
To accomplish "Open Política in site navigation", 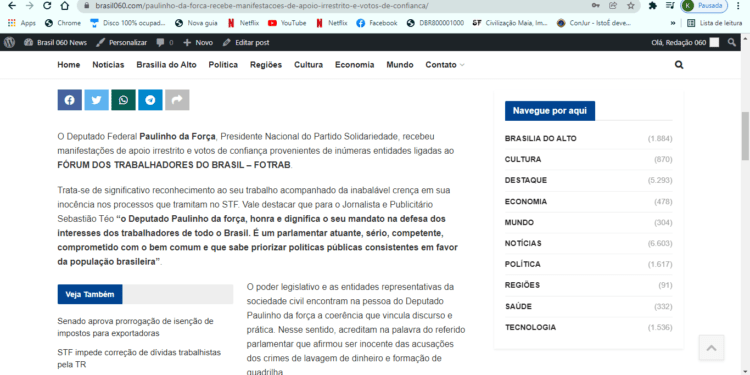I will tap(223, 65).
